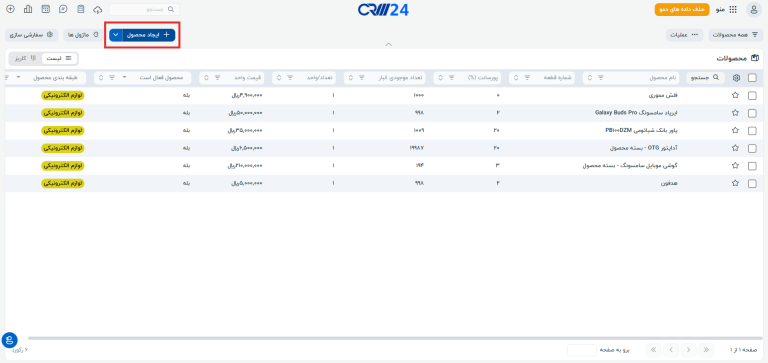768x363 pixels.
Task: Collapse the toolbar using the up chevron
Action: 389,44
